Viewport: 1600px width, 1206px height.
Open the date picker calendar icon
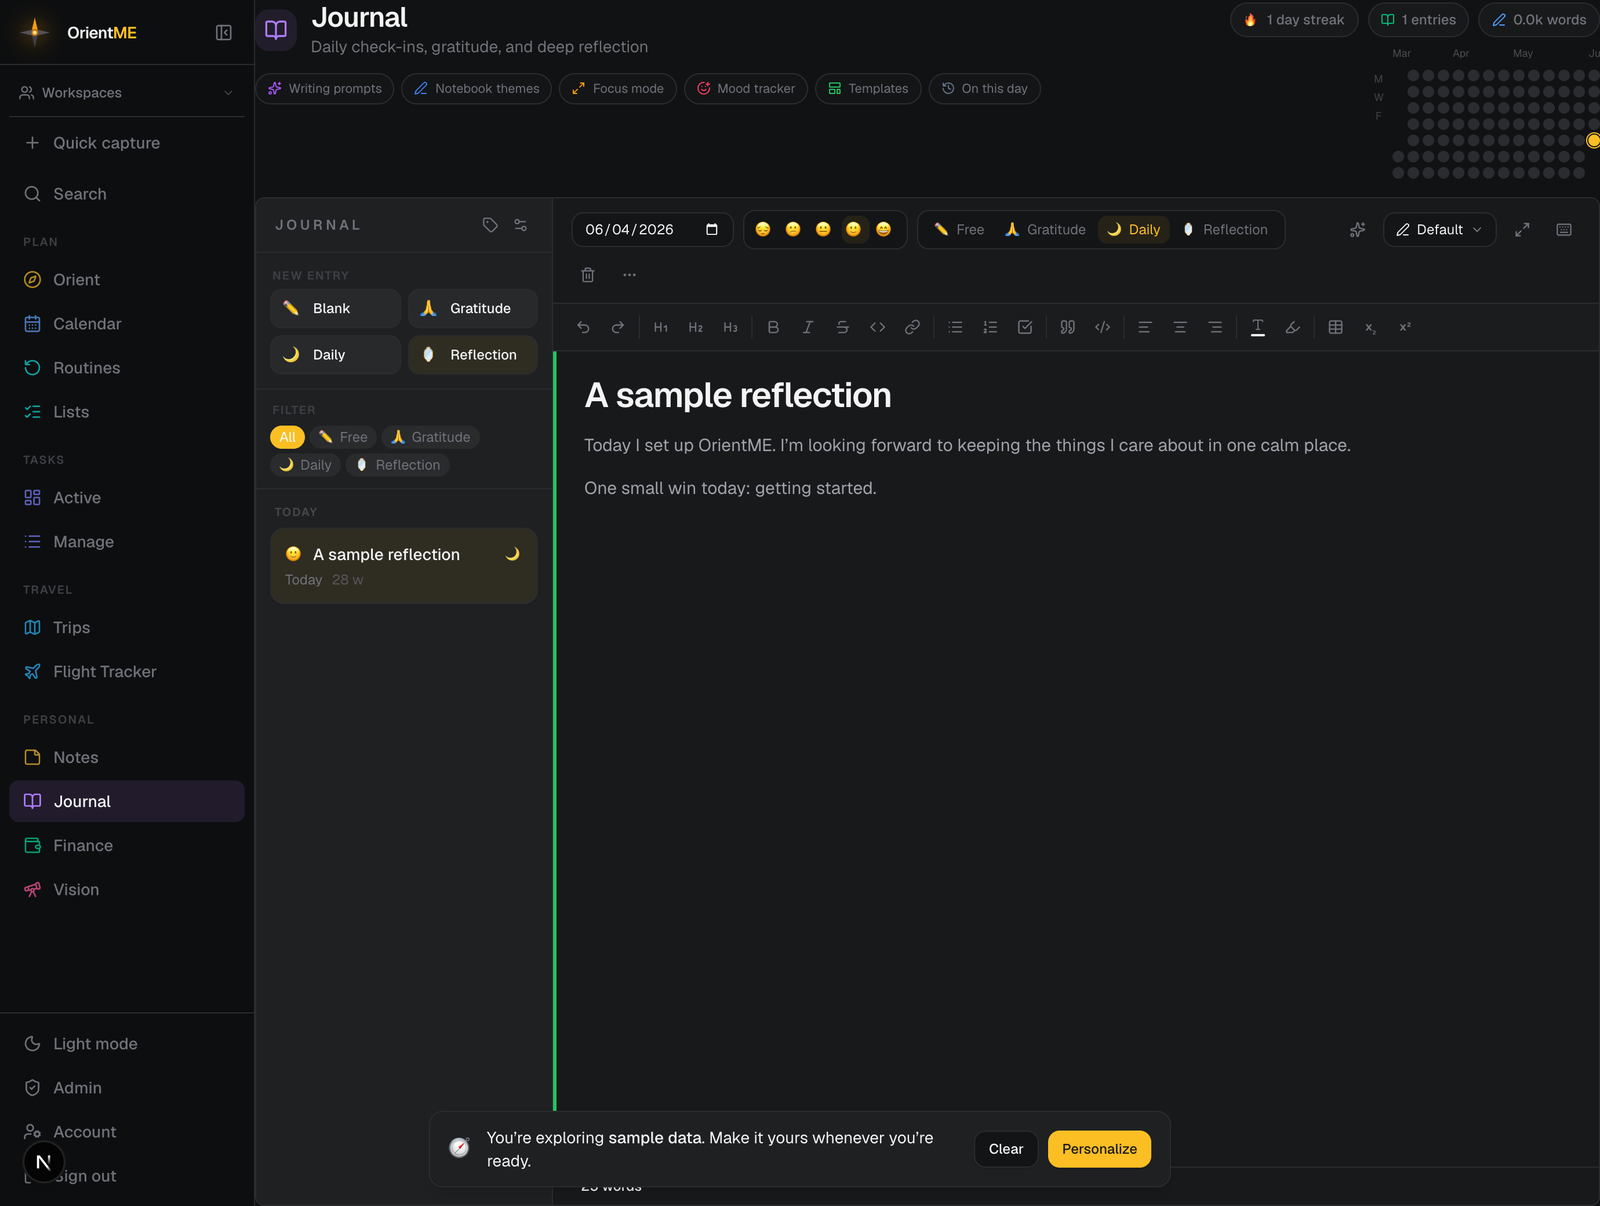coord(712,229)
